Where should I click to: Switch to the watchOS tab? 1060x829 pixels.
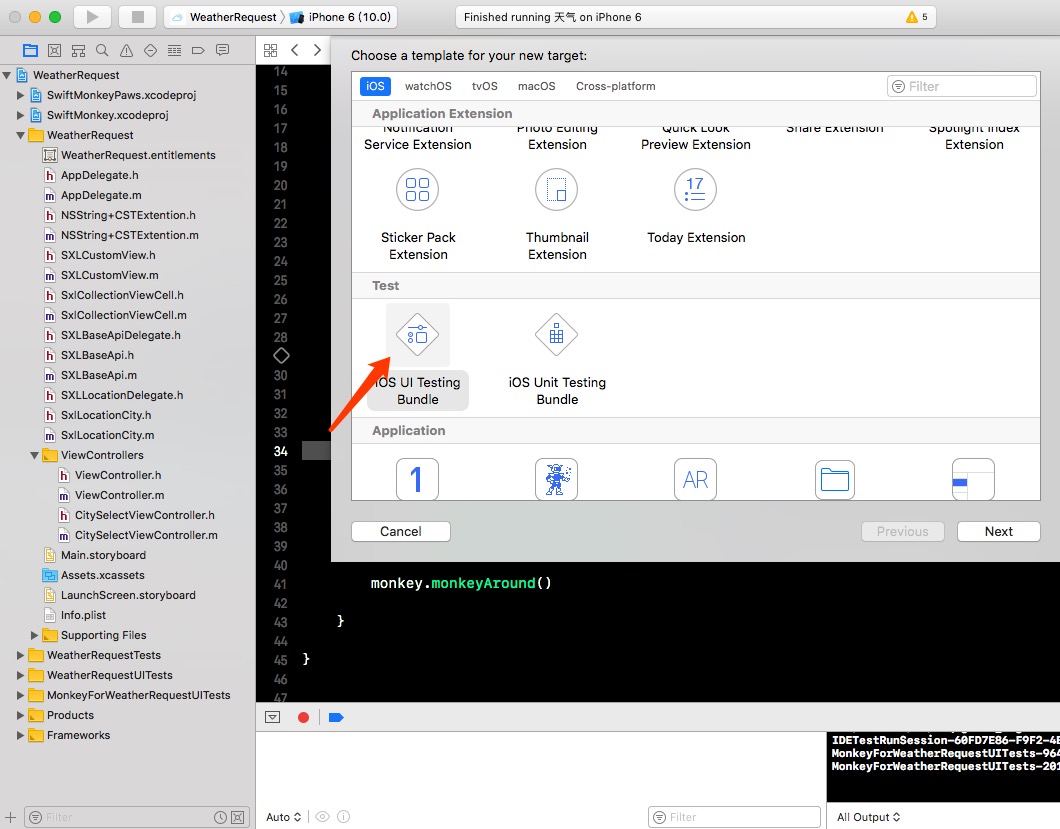pyautogui.click(x=428, y=86)
